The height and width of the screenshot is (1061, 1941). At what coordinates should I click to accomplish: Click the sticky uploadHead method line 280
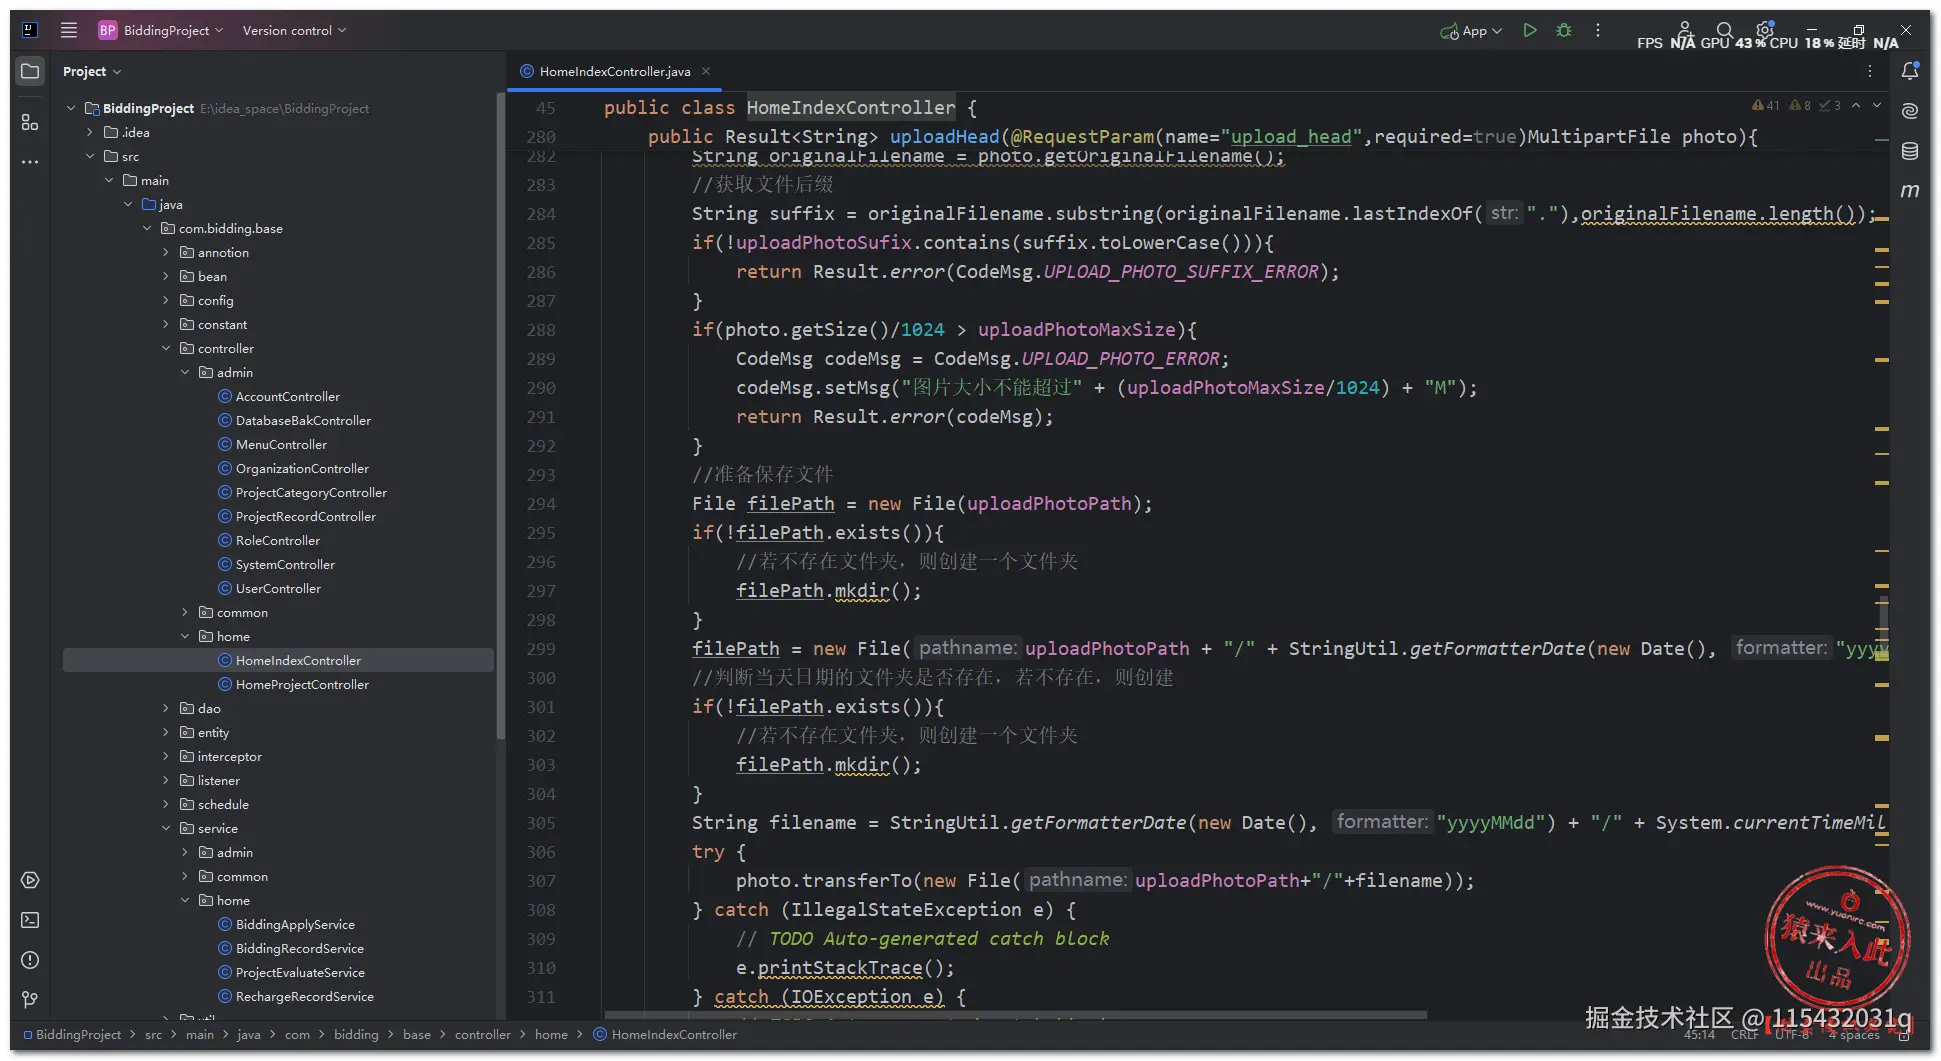coord(1202,137)
